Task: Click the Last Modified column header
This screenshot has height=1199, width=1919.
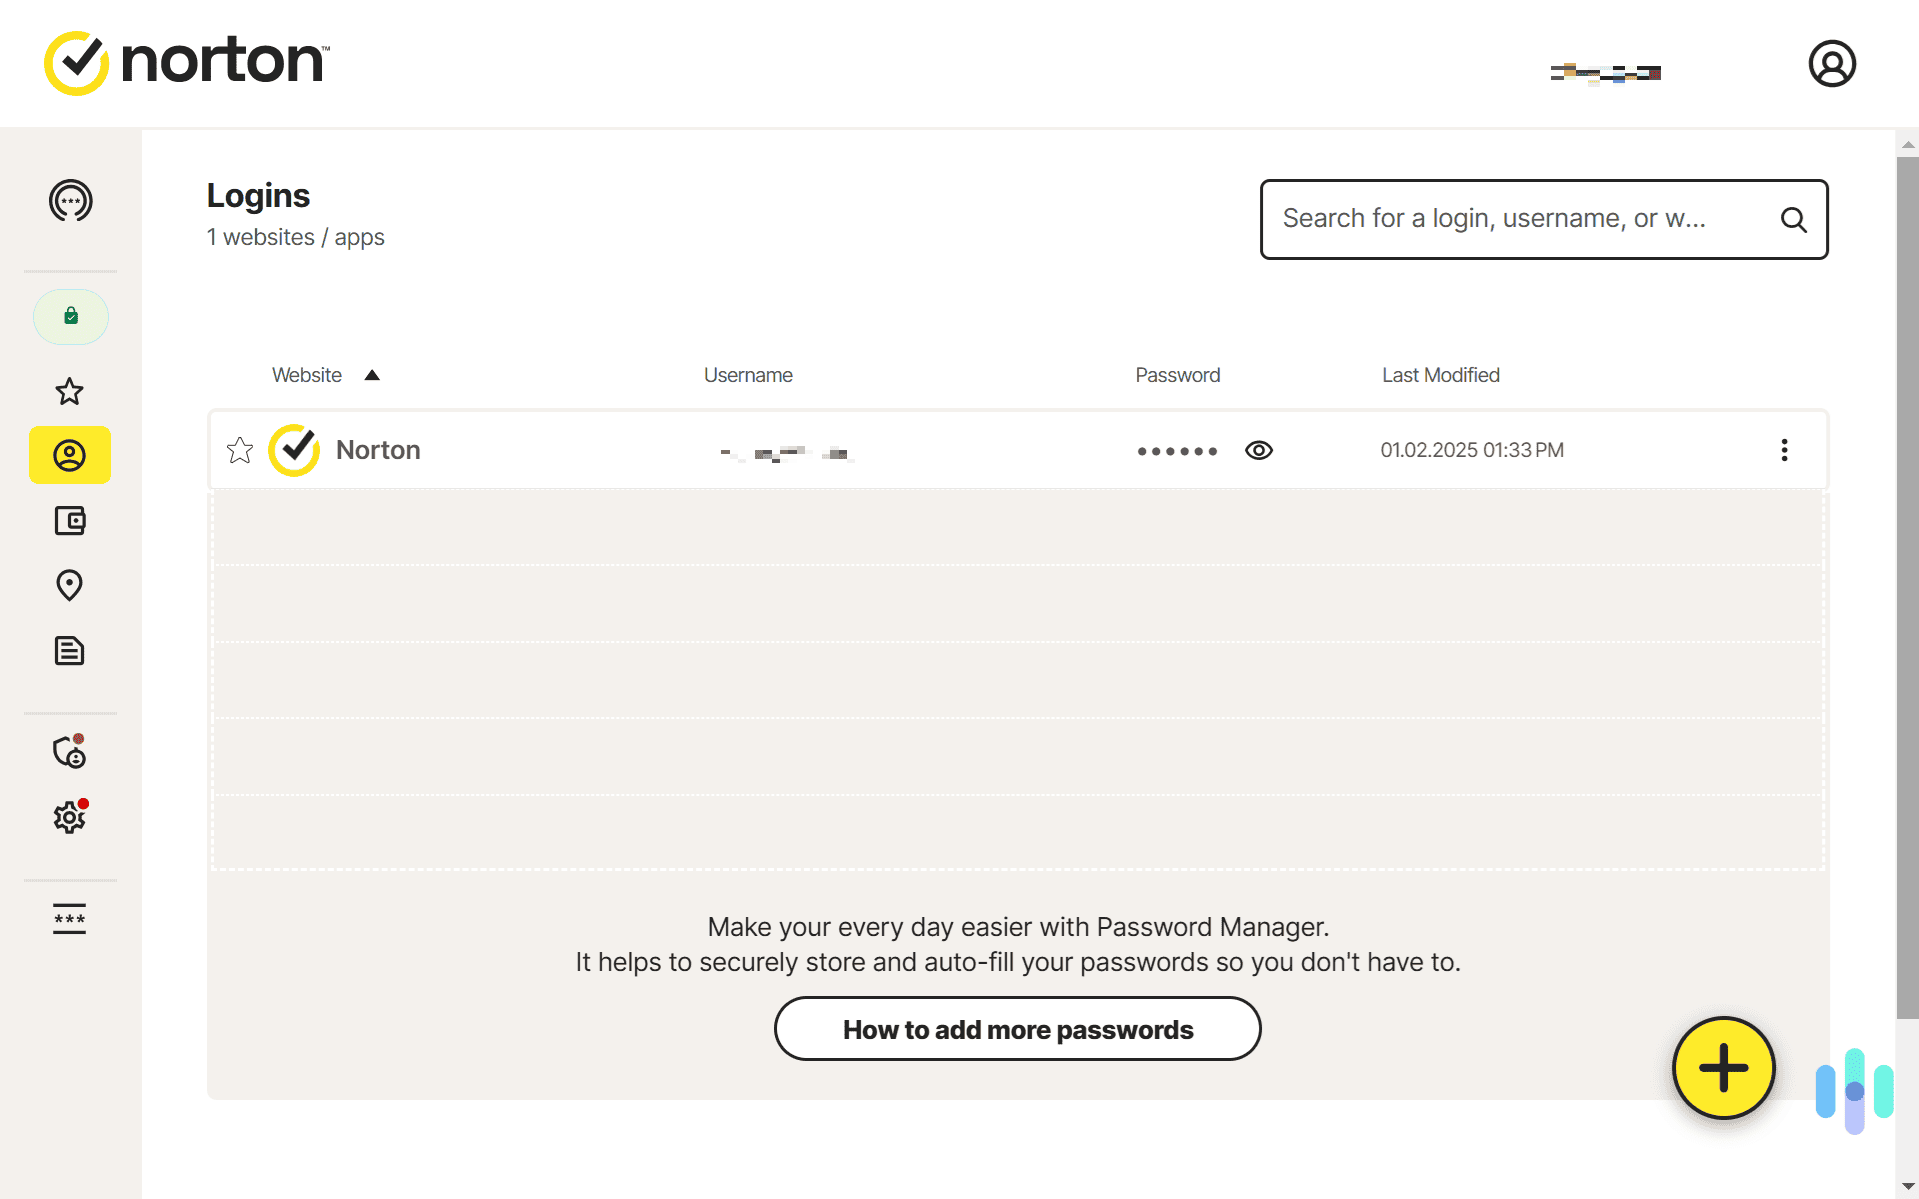Action: (1441, 375)
